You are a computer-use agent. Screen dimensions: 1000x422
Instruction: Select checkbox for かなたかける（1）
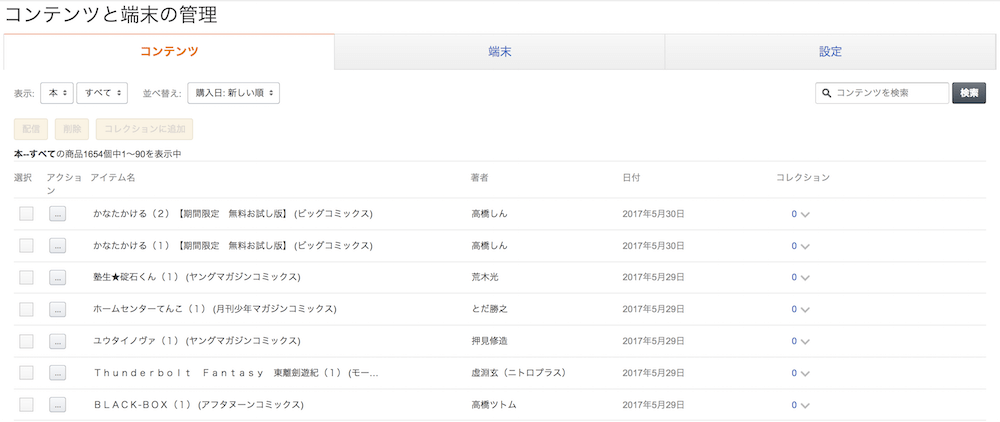(x=26, y=245)
